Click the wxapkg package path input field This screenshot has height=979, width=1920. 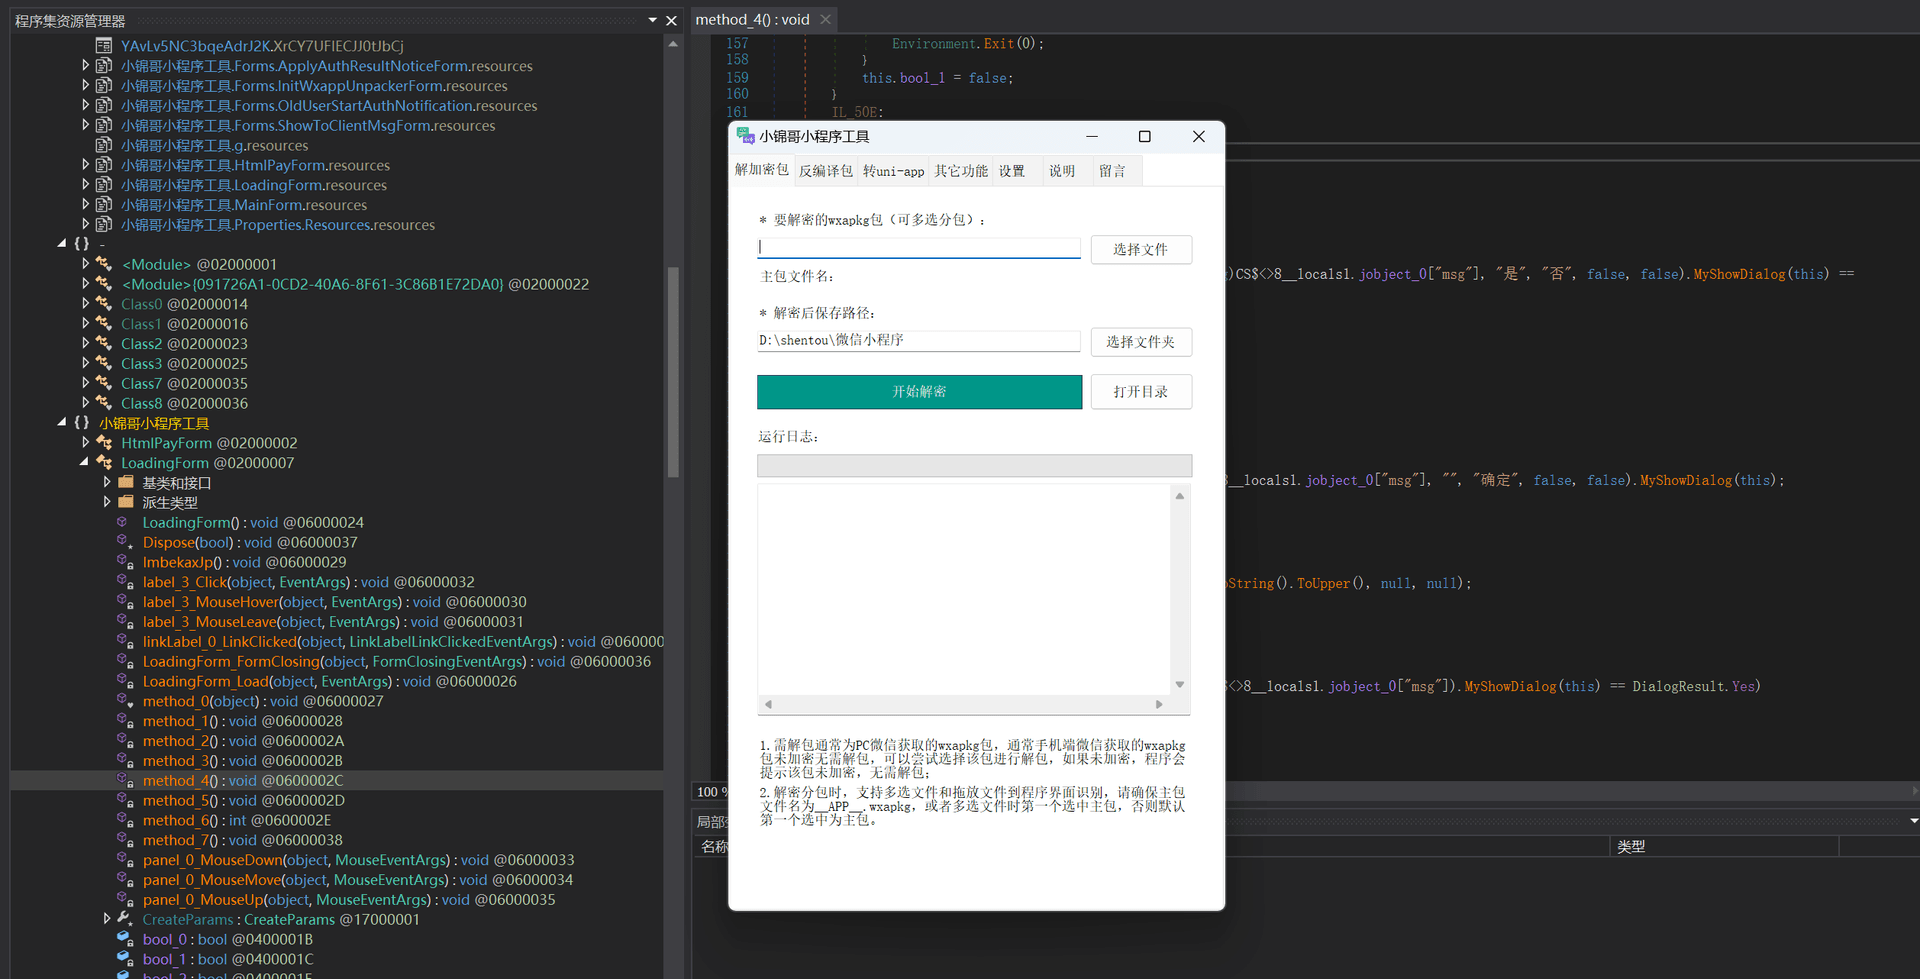tap(918, 247)
